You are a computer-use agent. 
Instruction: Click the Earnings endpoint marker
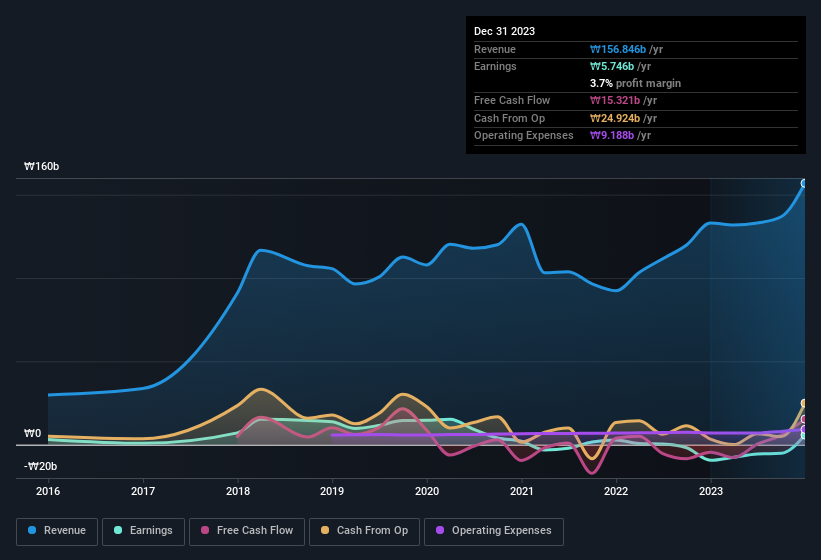pyautogui.click(x=804, y=435)
